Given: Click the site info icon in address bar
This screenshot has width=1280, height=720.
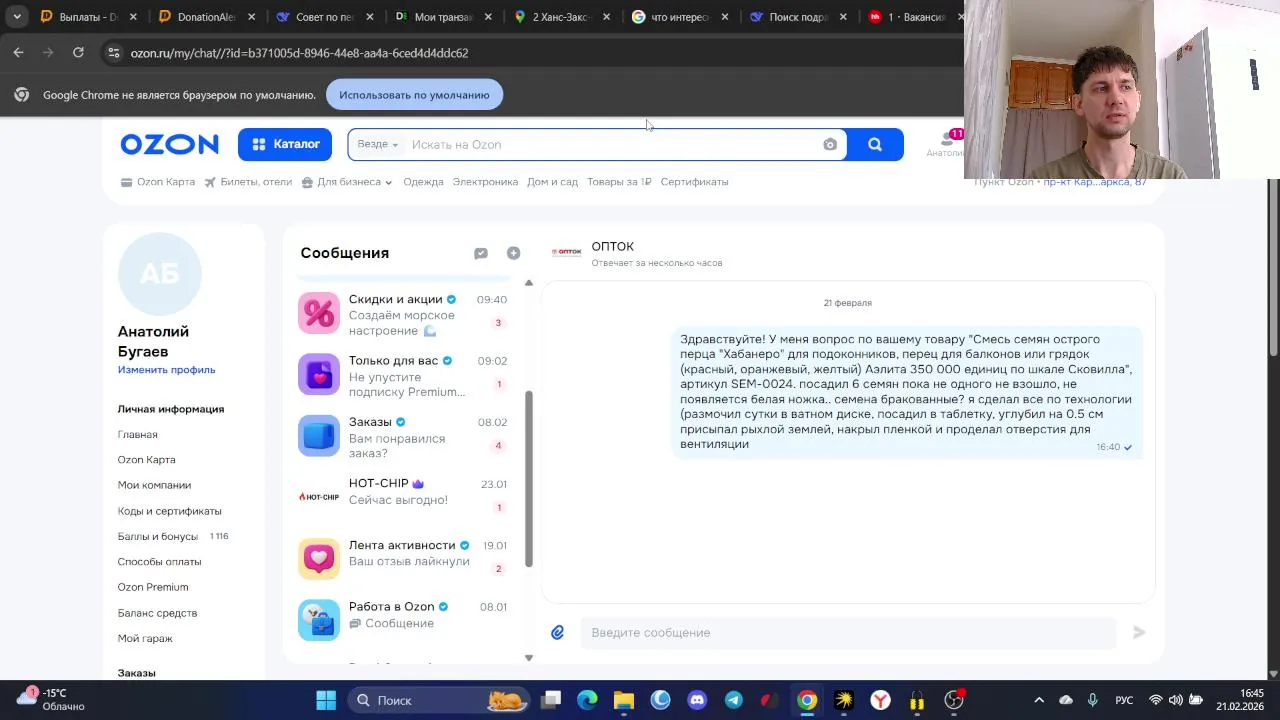Looking at the screenshot, I should coord(113,52).
